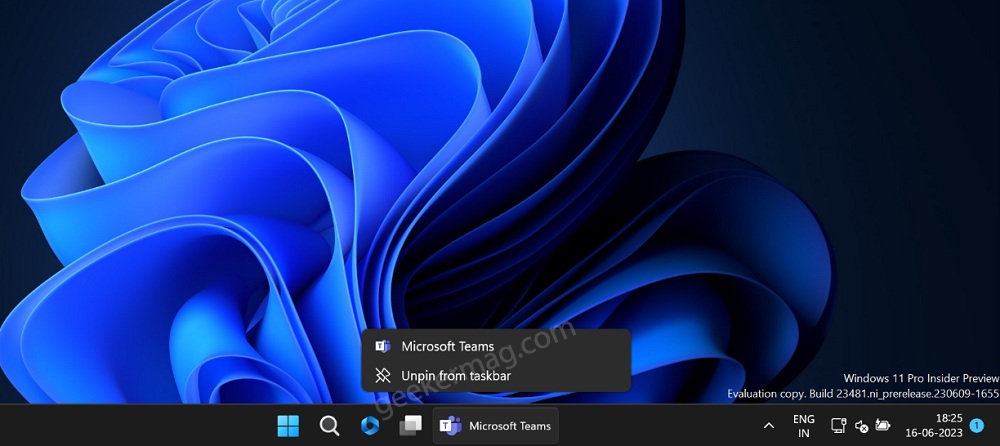1000x446 pixels.
Task: Check the battery status icon
Action: (883, 425)
